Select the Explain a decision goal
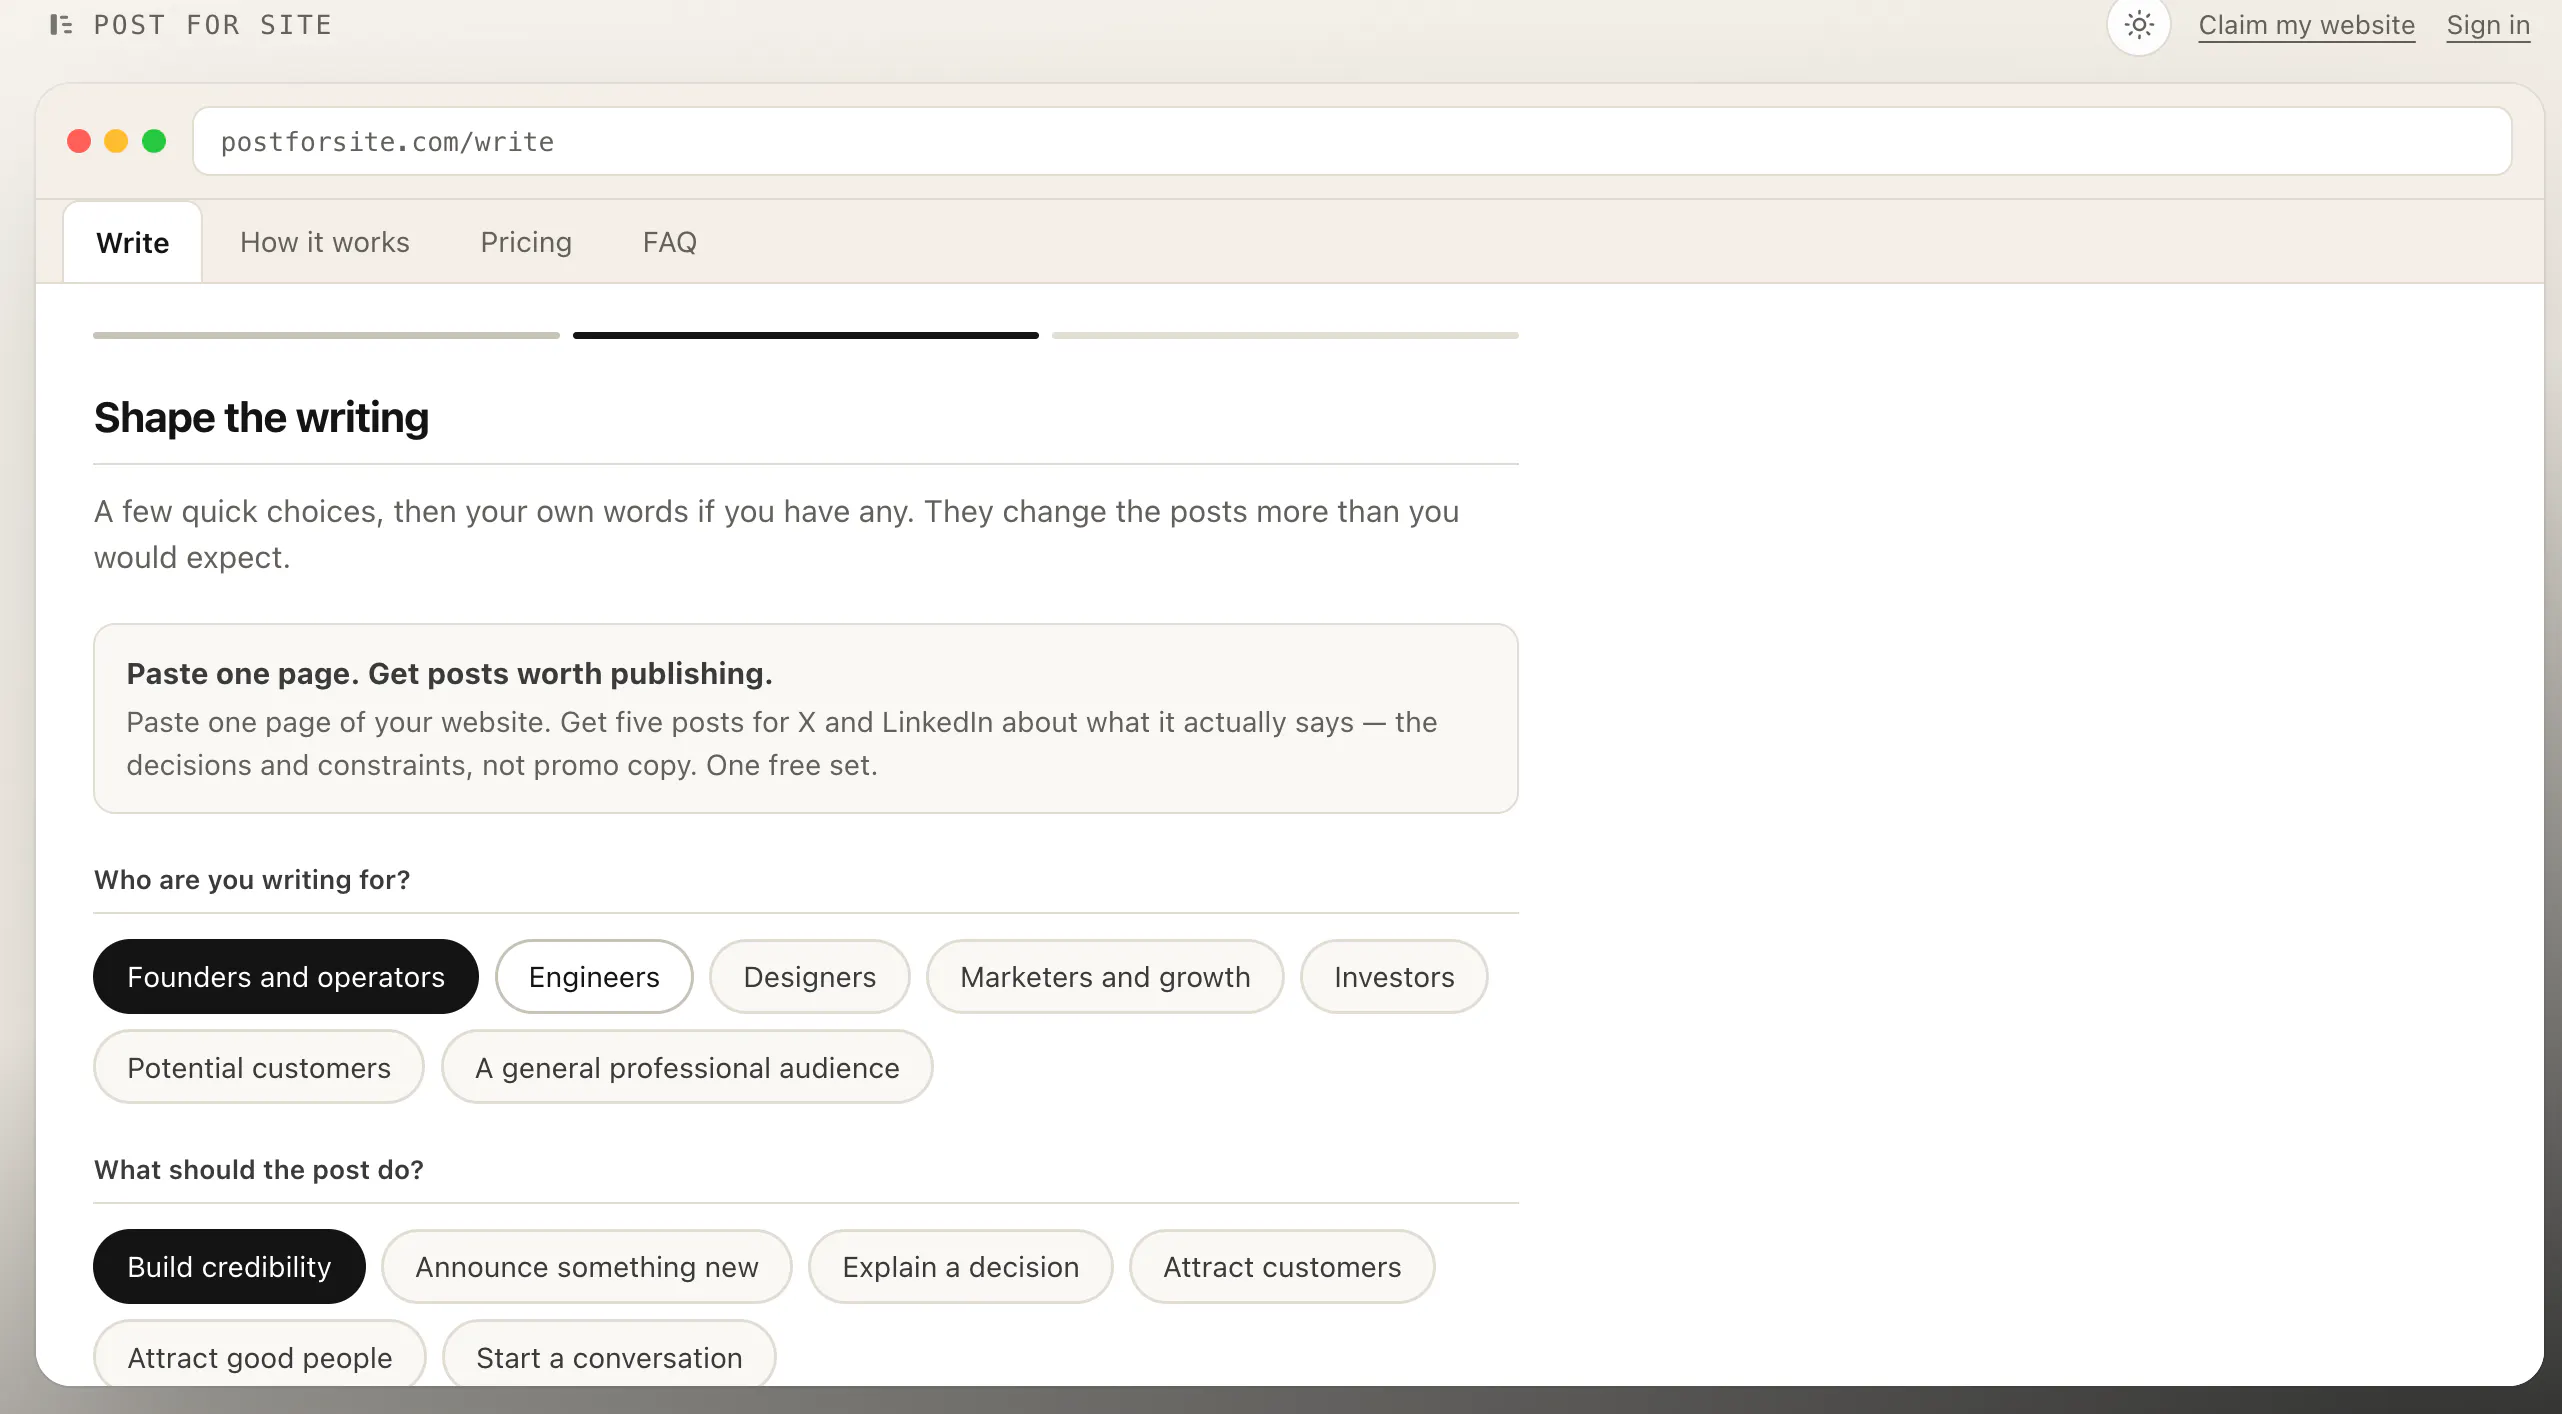This screenshot has width=2562, height=1414. click(960, 1266)
